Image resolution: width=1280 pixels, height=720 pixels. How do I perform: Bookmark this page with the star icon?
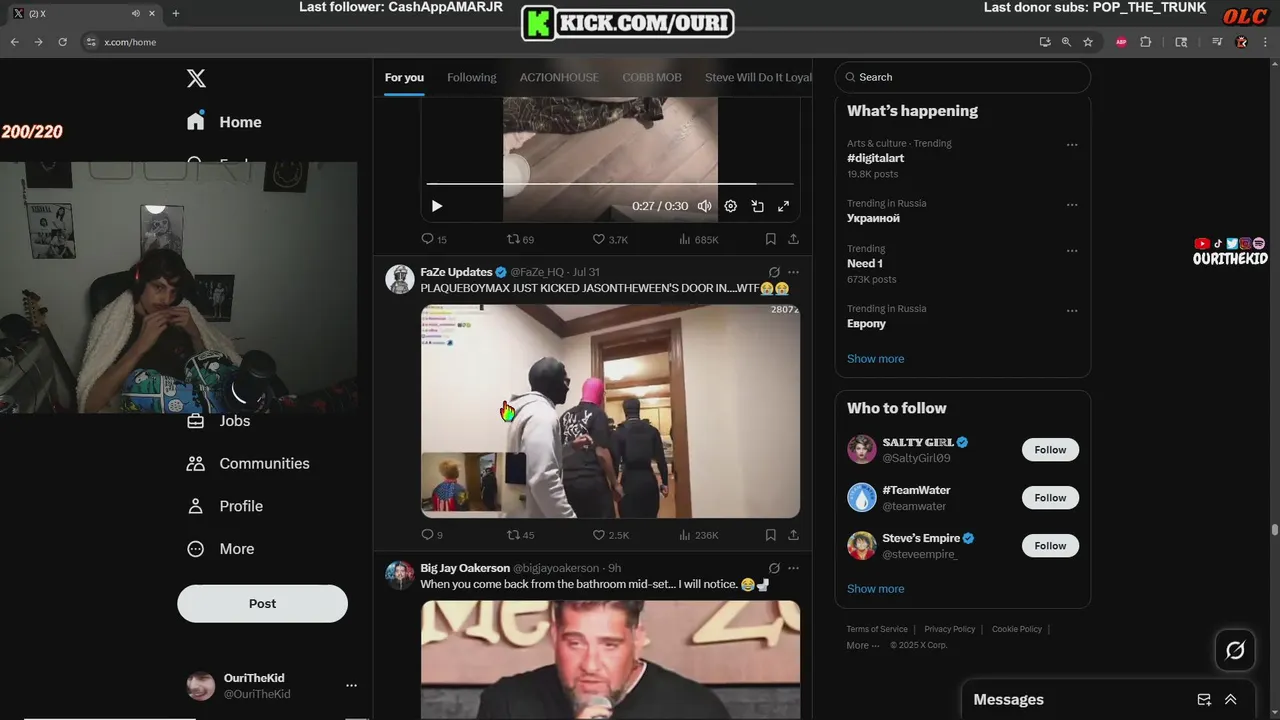1088,42
